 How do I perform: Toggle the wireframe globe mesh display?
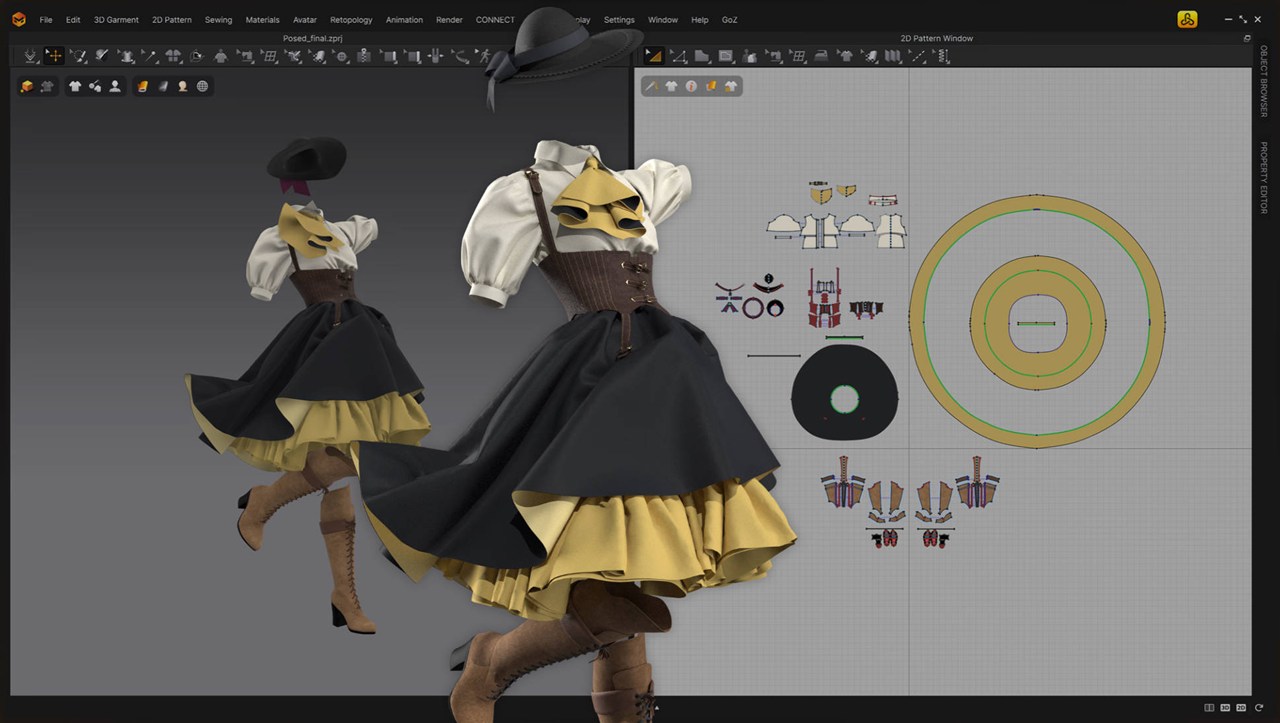coord(203,87)
